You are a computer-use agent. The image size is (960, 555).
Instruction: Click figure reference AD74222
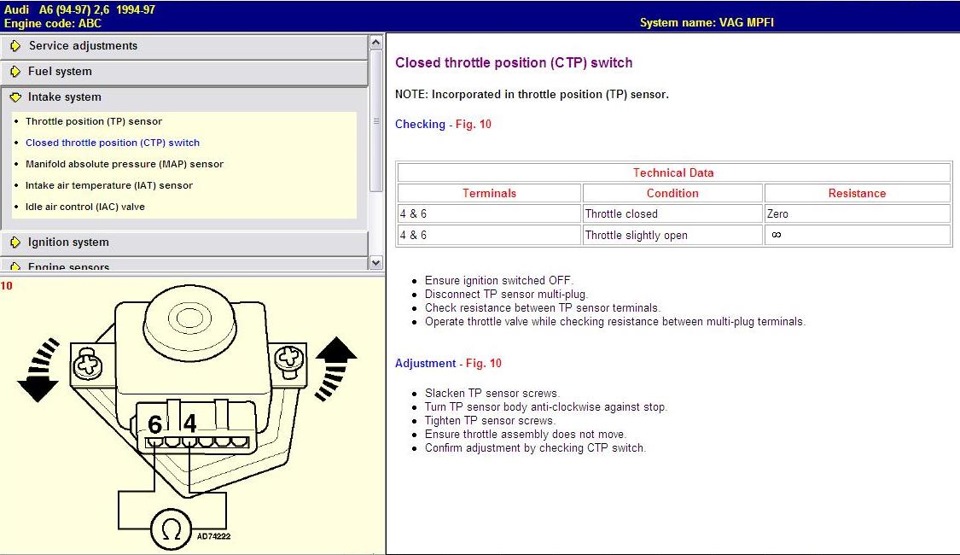point(214,537)
